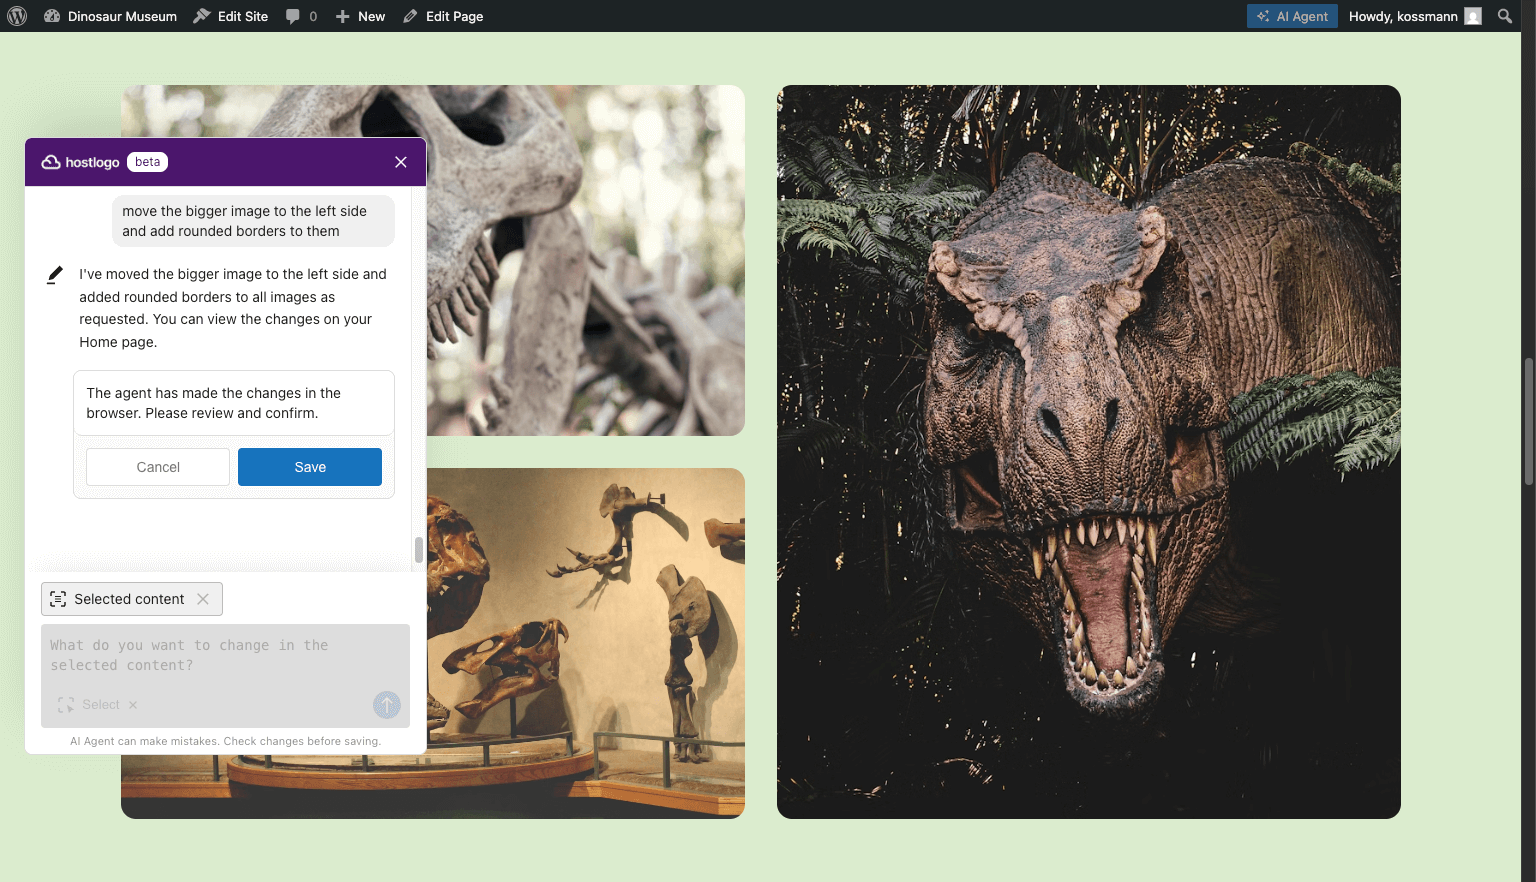Click the T-Rex portrait image
This screenshot has height=882, width=1536.
coord(1088,451)
